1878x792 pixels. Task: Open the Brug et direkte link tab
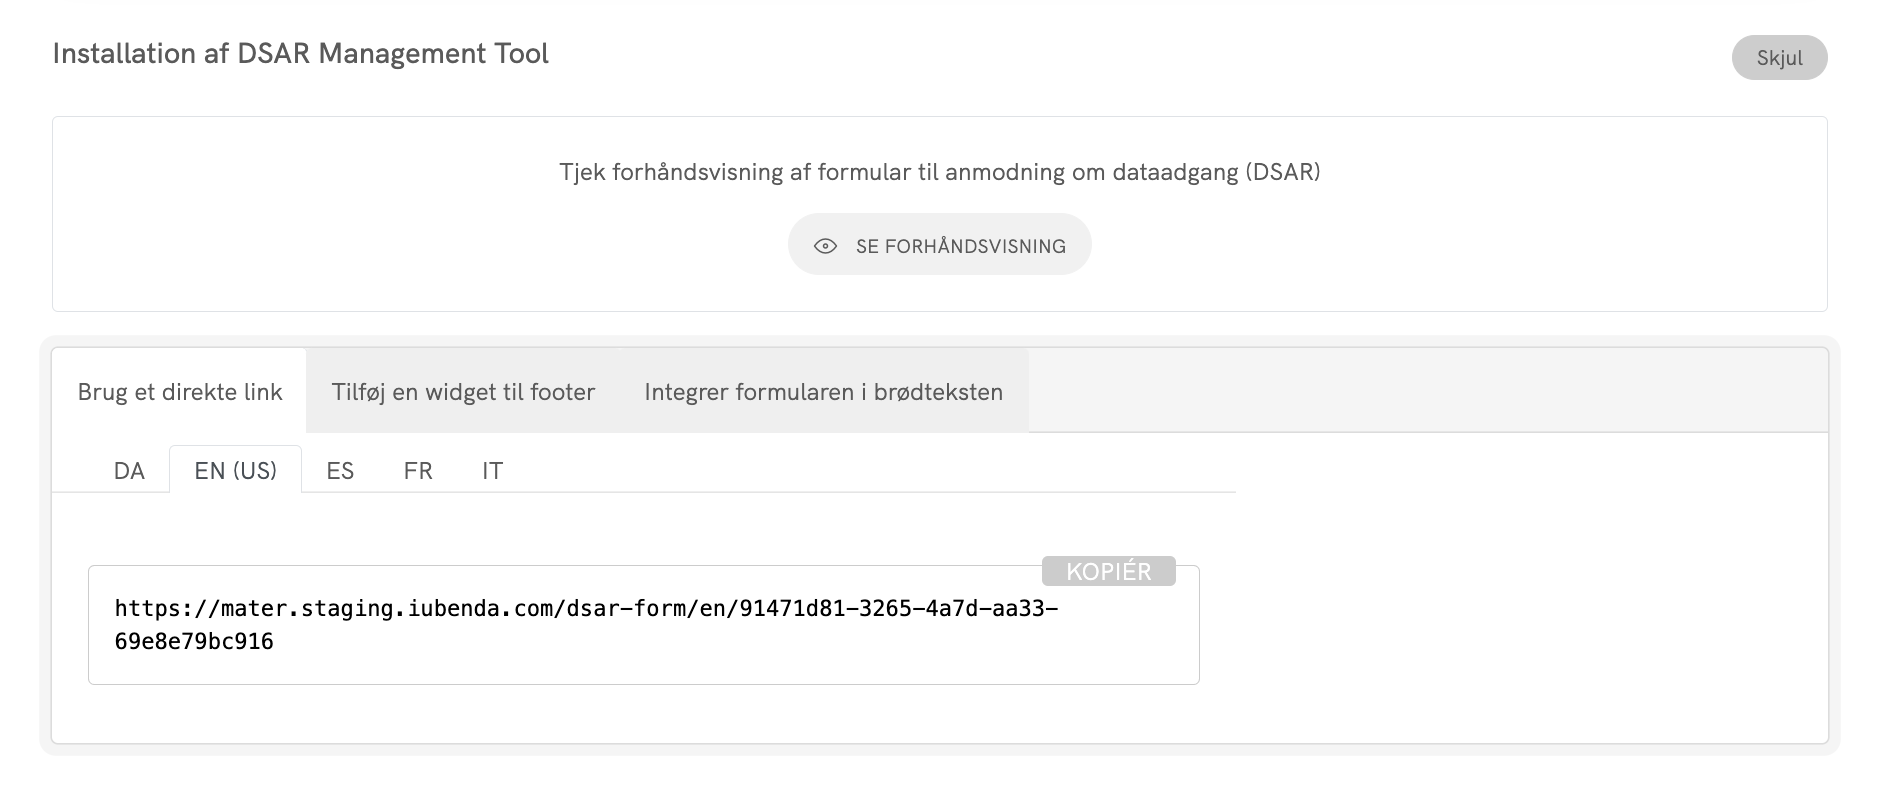[x=180, y=392]
